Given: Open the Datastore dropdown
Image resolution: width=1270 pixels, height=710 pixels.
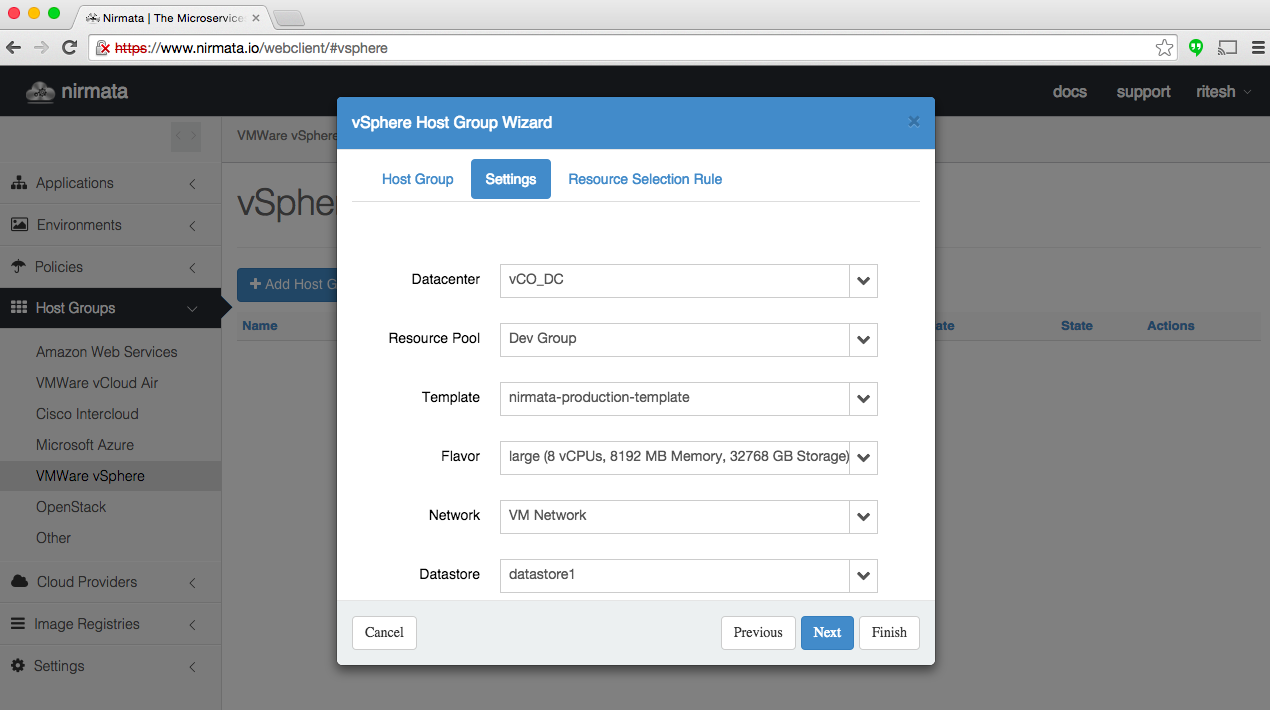Looking at the screenshot, I should point(863,576).
